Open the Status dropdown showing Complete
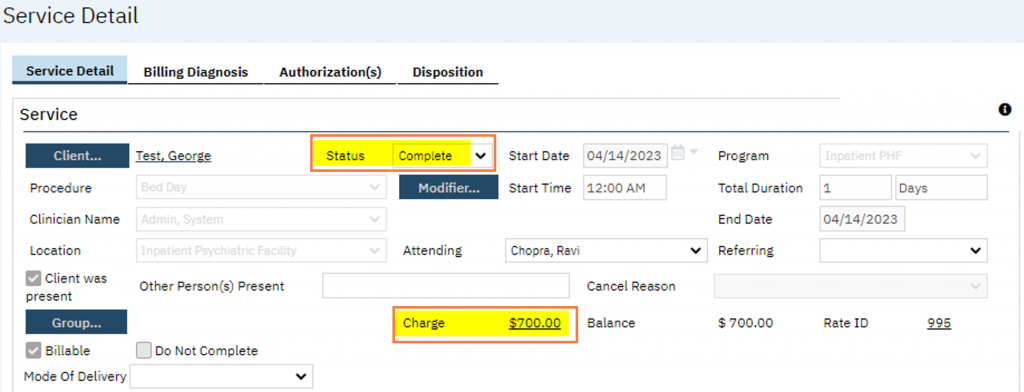The width and height of the screenshot is (1024, 392). point(441,156)
